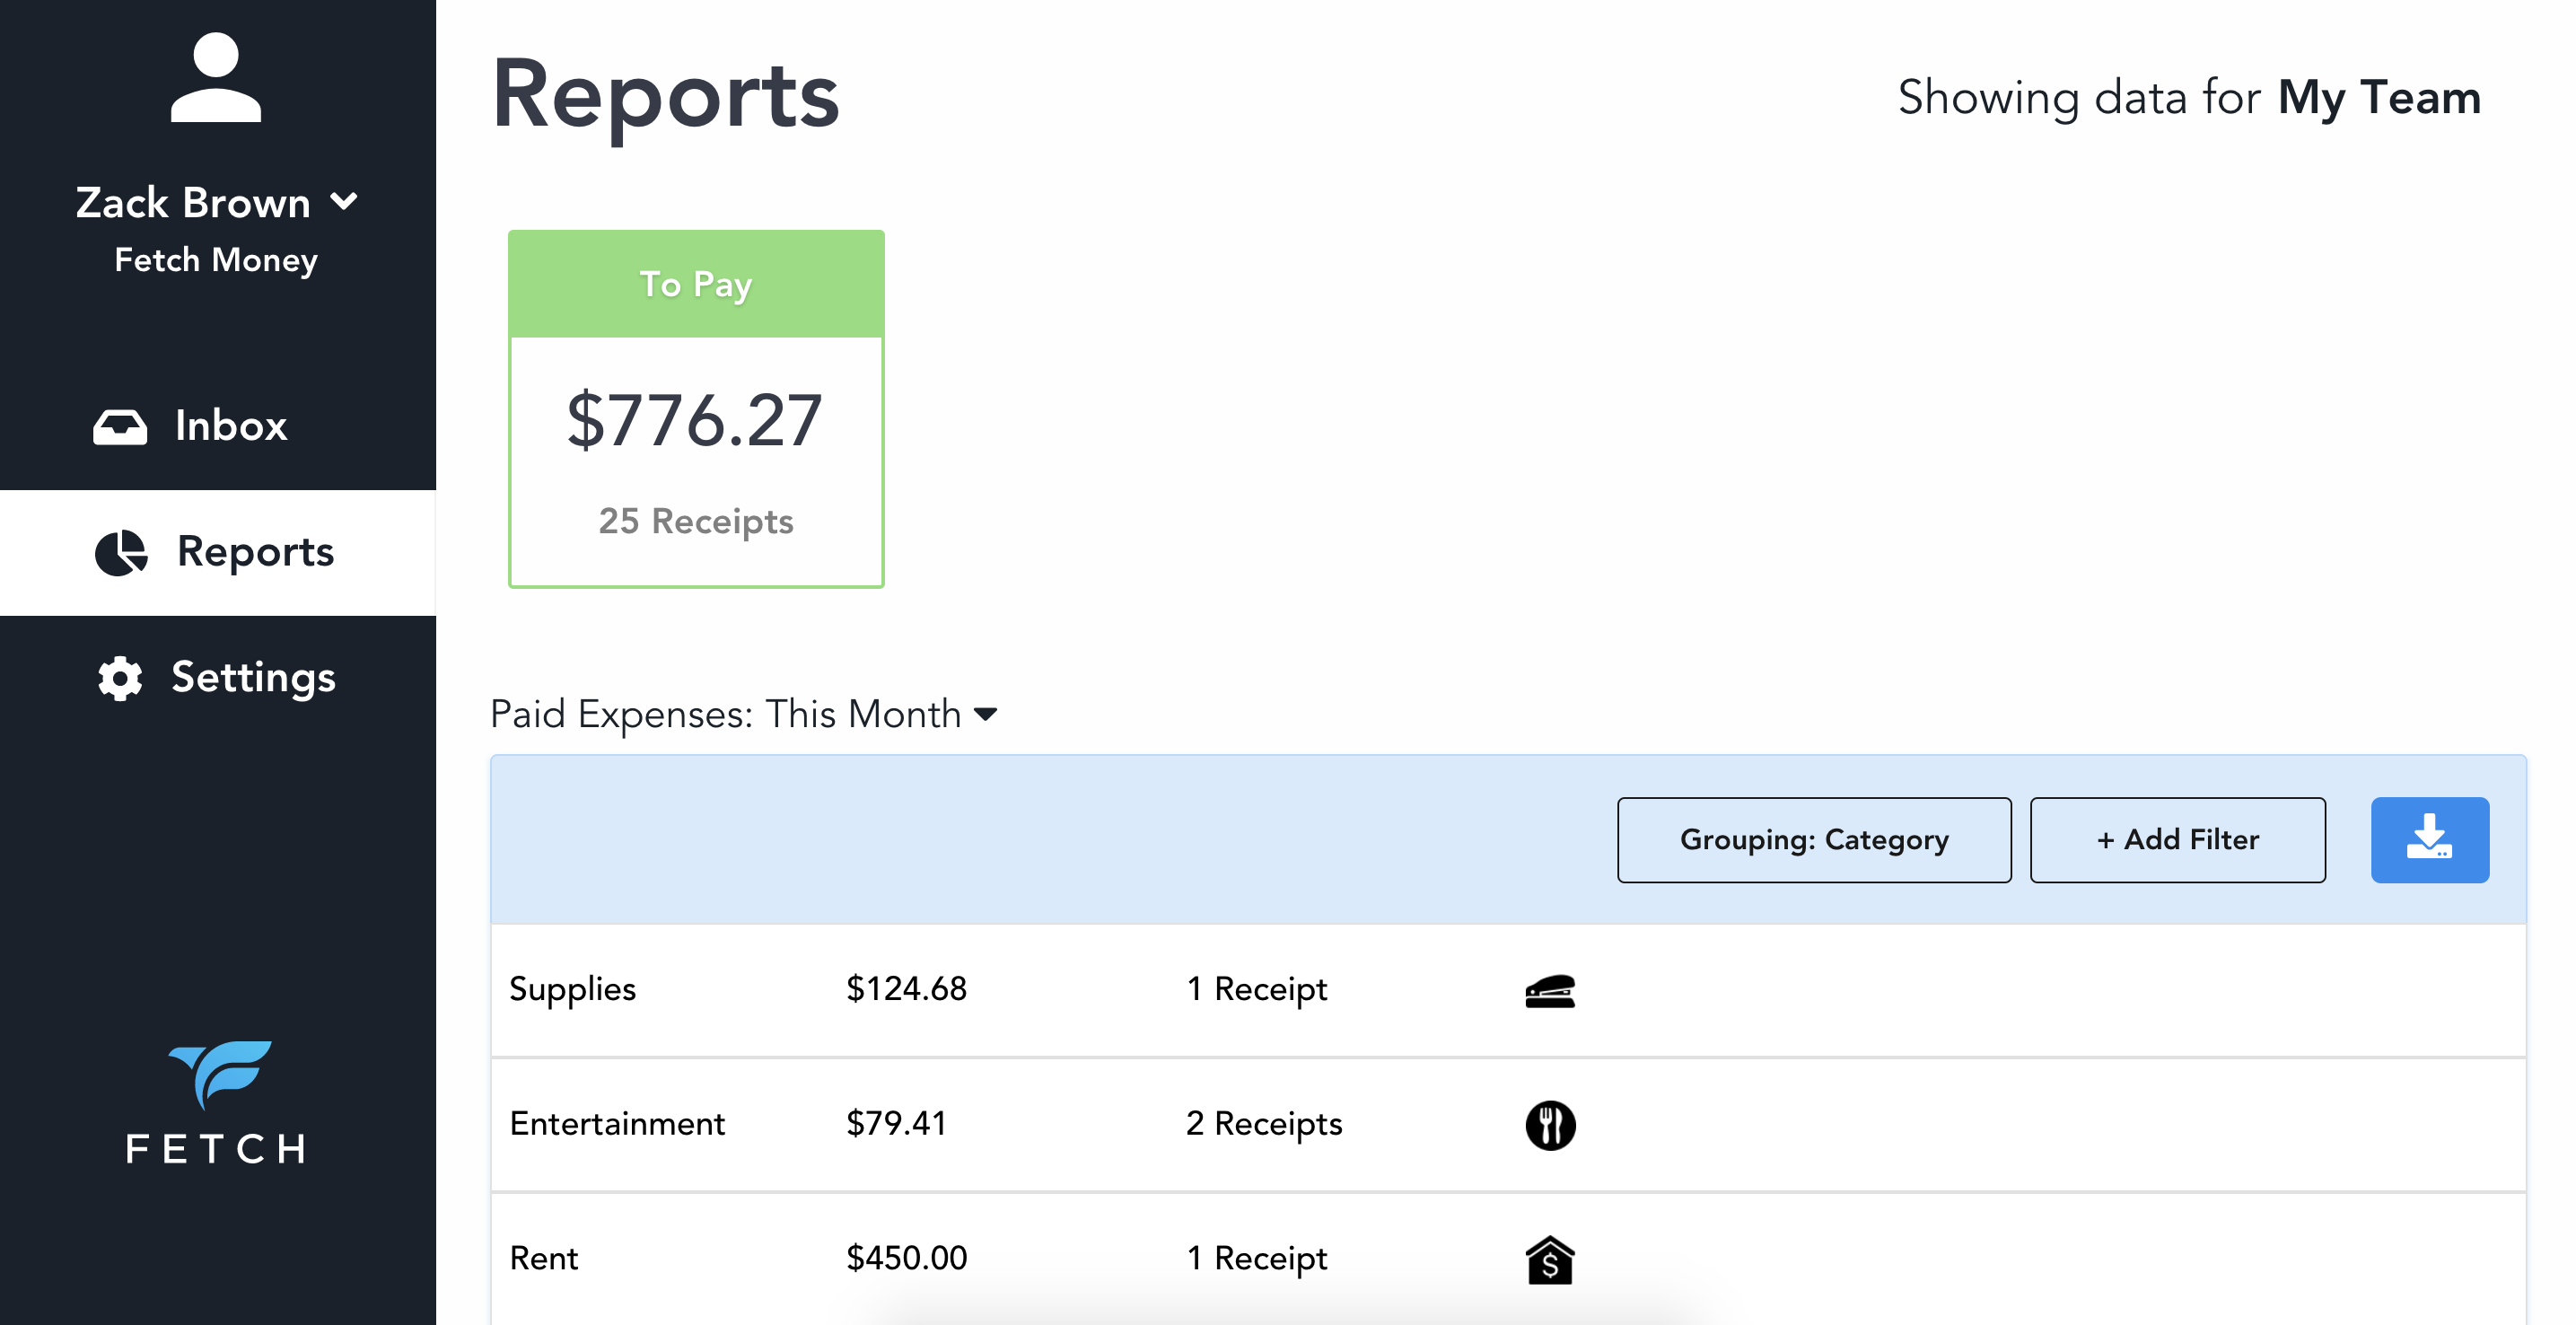Click the Entertainment fork-and-knife icon
Viewport: 2576px width, 1325px height.
click(x=1549, y=1125)
